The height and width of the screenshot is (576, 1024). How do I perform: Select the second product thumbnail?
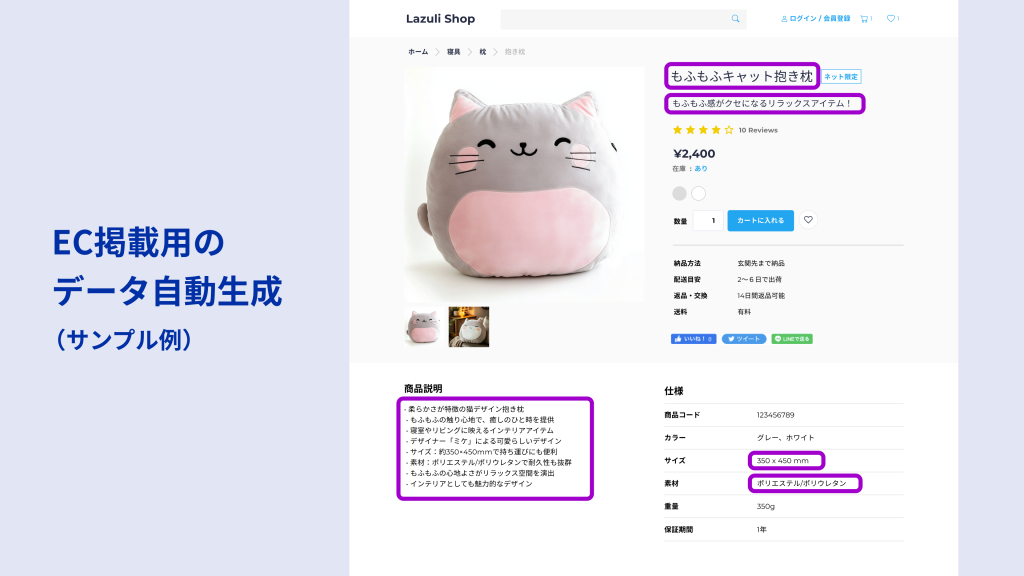[469, 327]
